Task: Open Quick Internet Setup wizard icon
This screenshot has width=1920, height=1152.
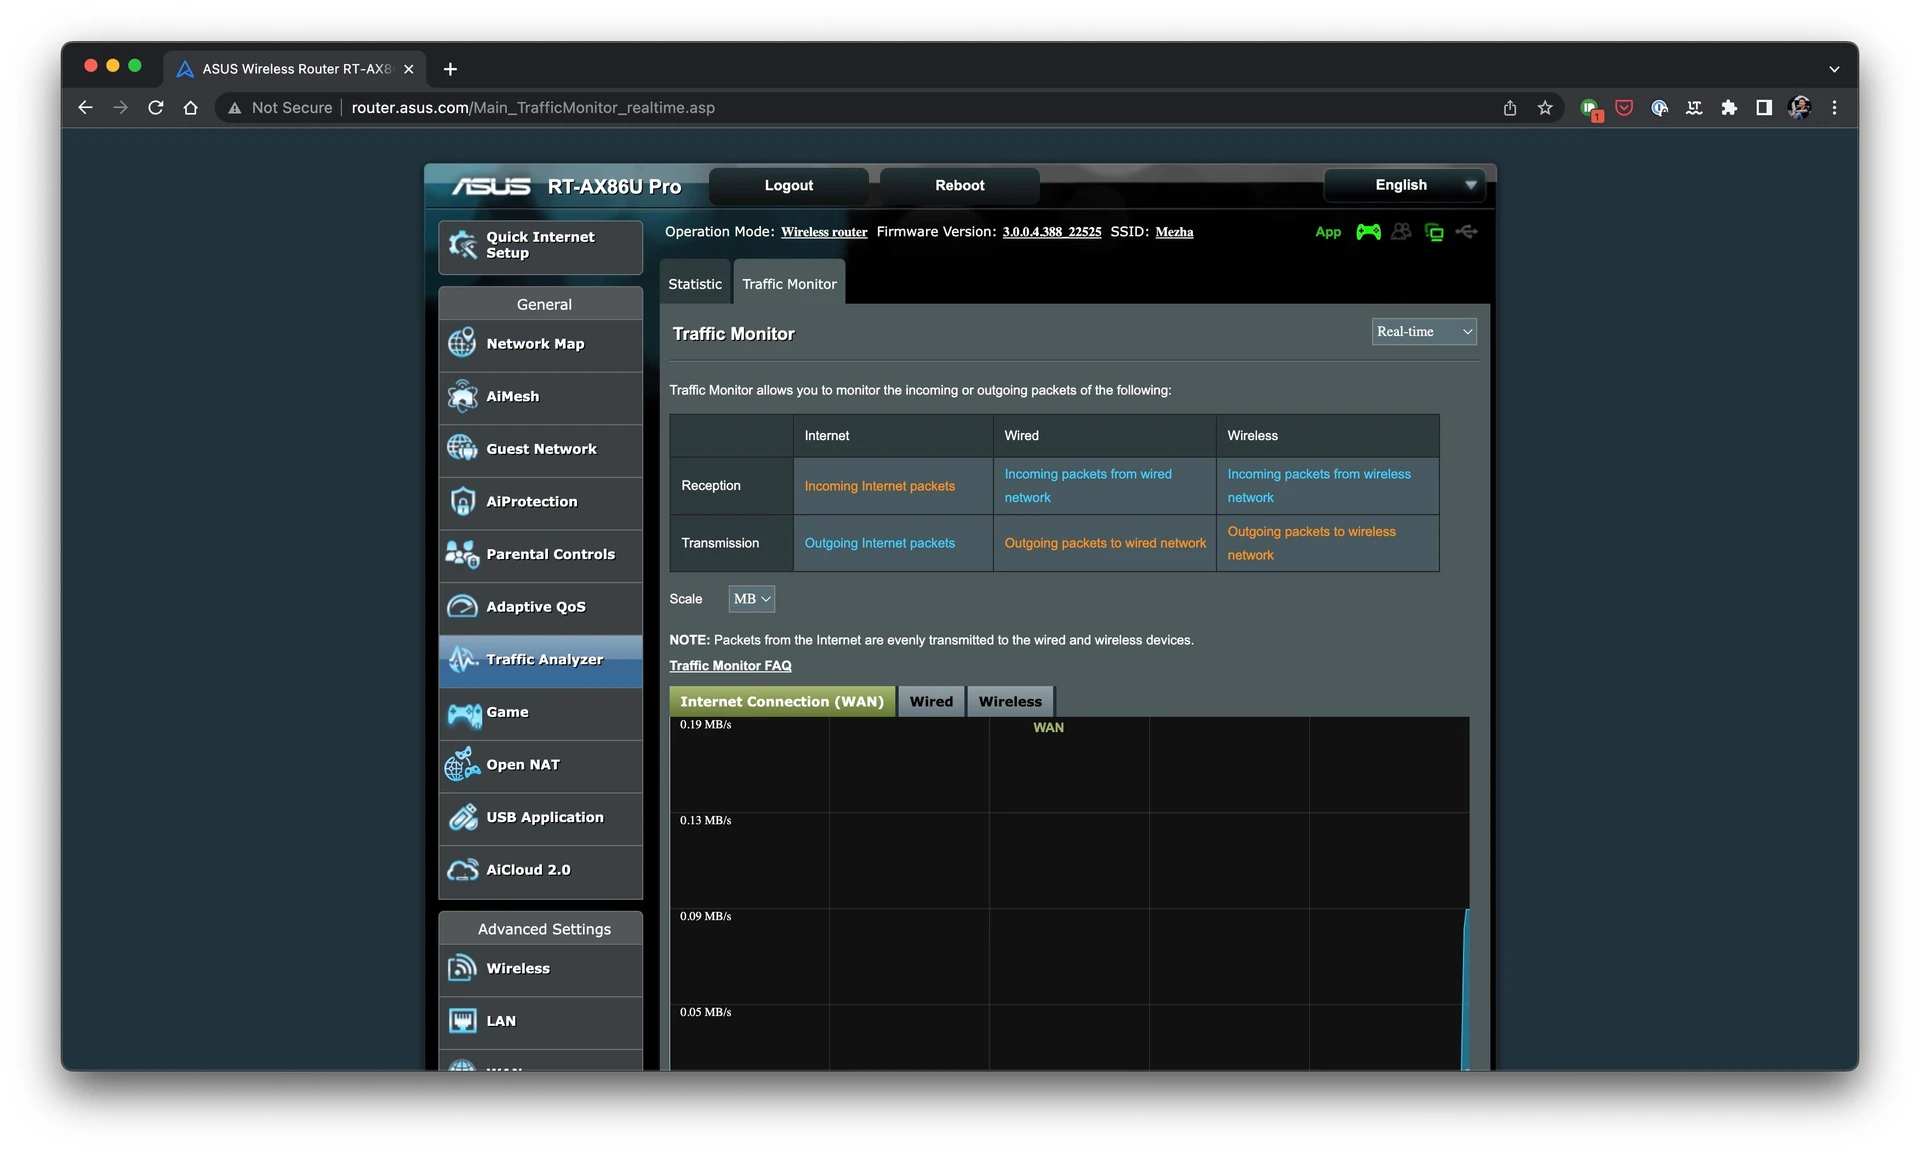Action: point(462,245)
